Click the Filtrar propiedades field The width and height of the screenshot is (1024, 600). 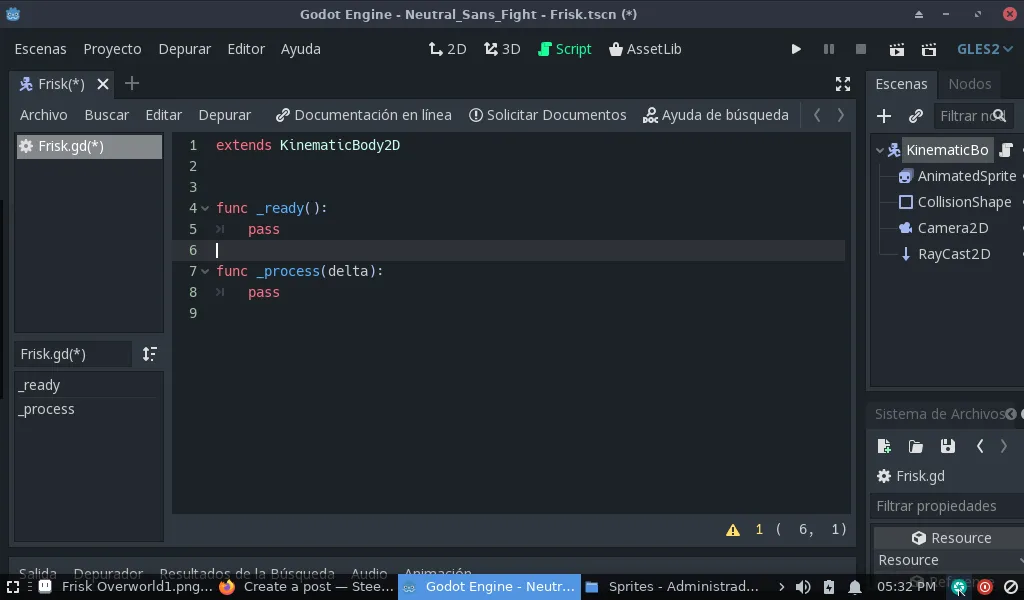point(946,506)
